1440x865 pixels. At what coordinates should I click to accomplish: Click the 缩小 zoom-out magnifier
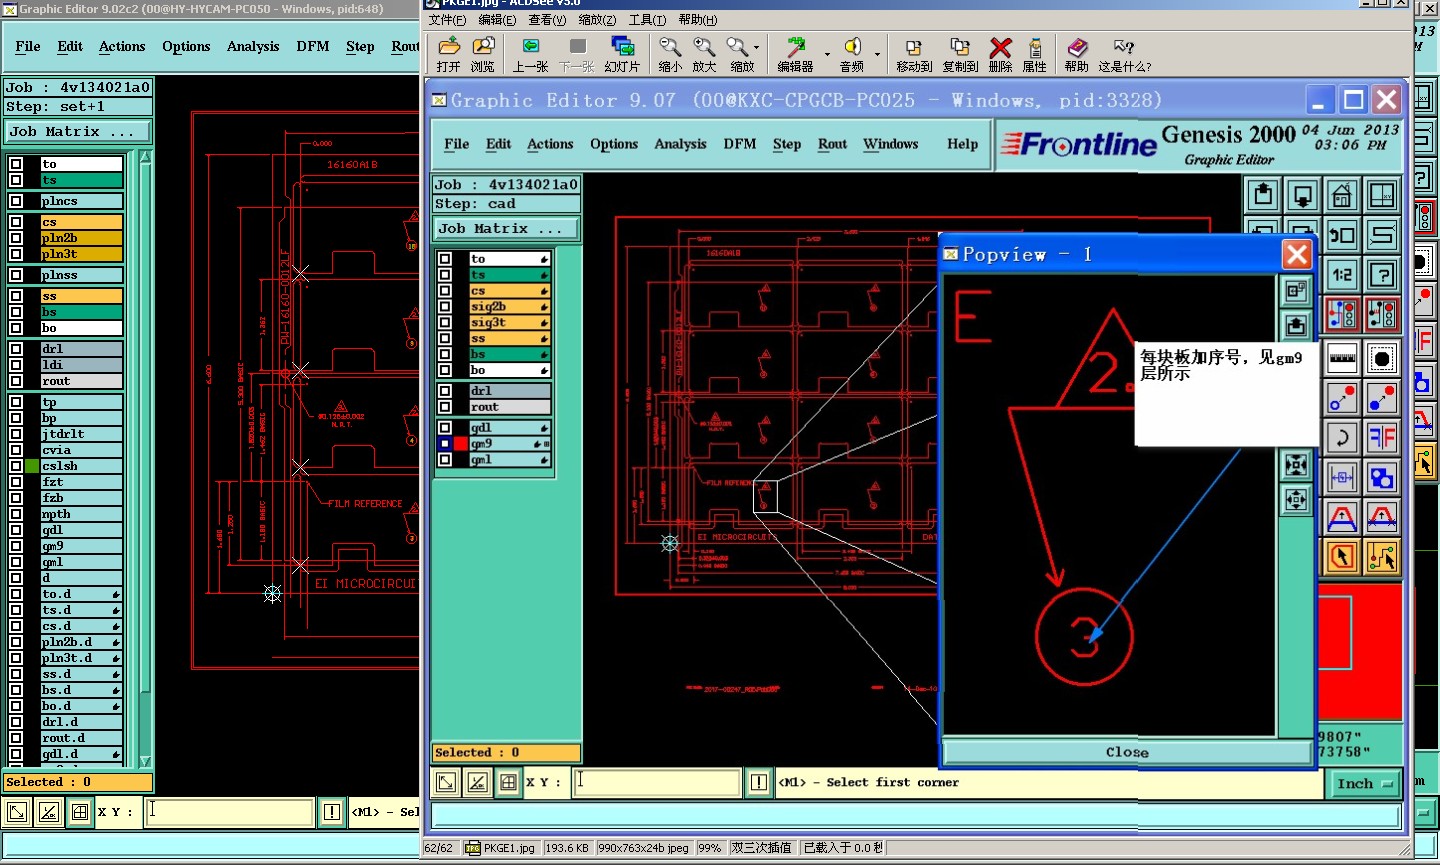pyautogui.click(x=670, y=53)
